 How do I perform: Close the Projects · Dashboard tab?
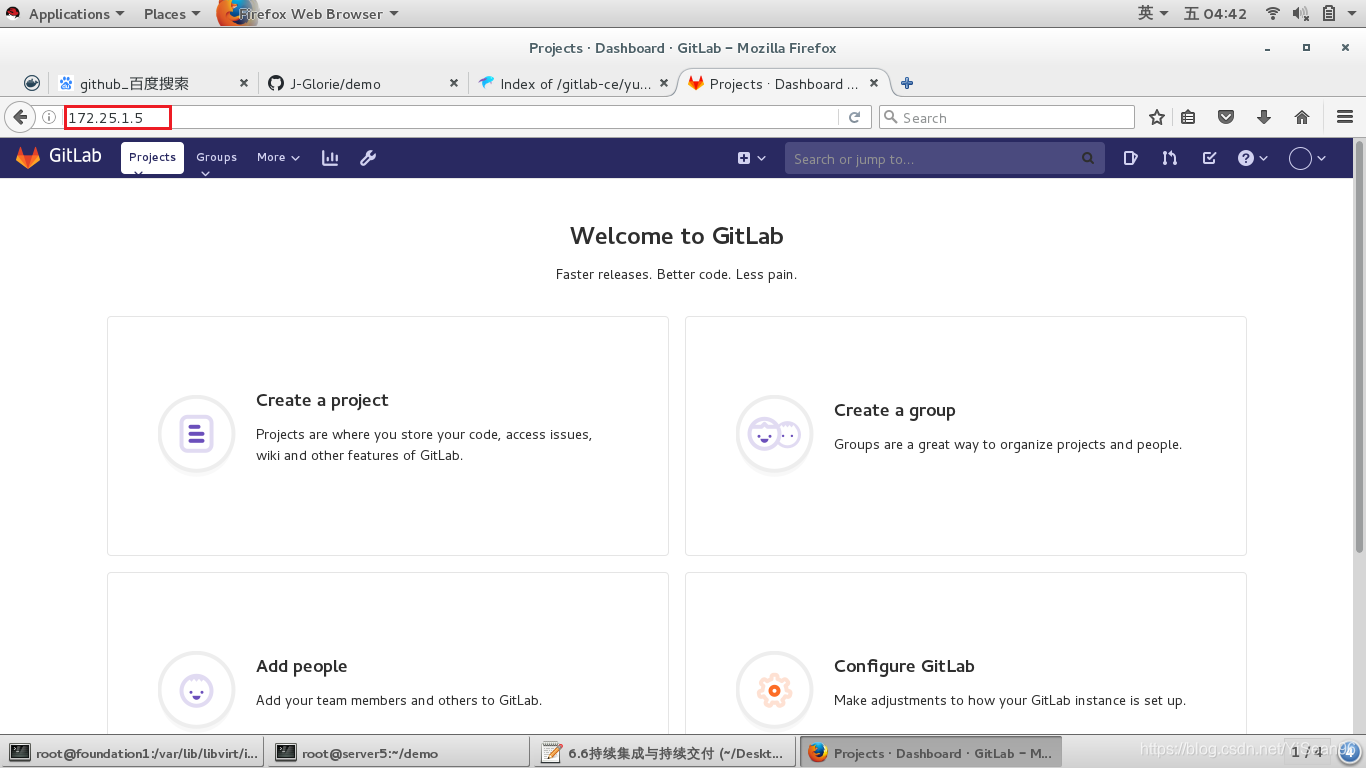pyautogui.click(x=874, y=84)
